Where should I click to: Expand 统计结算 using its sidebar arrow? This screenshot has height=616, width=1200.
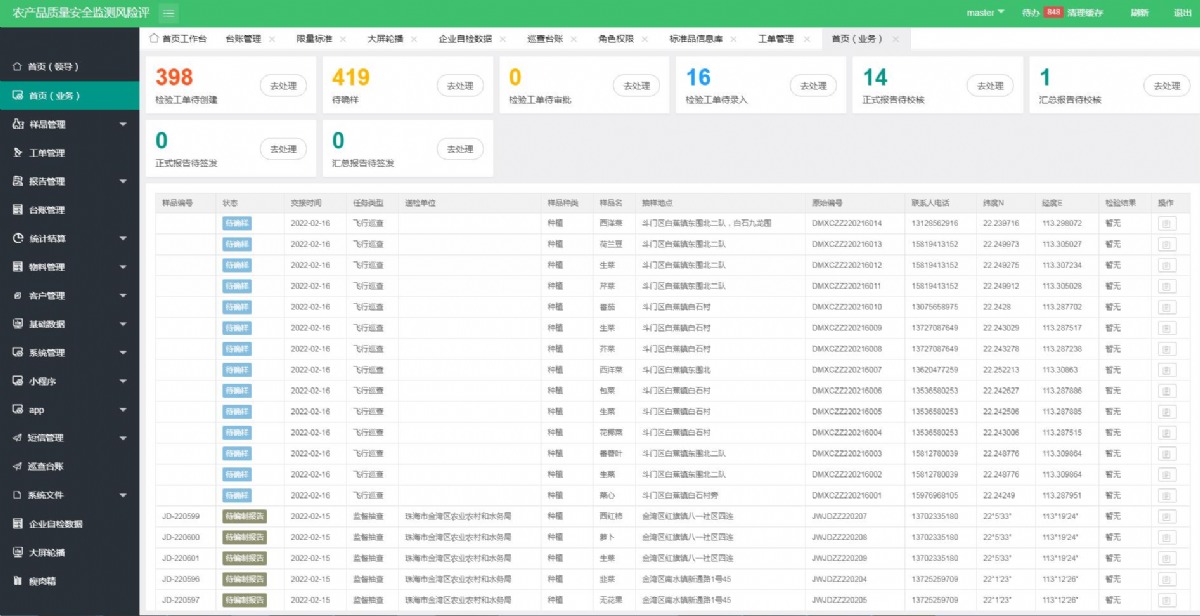tap(123, 239)
